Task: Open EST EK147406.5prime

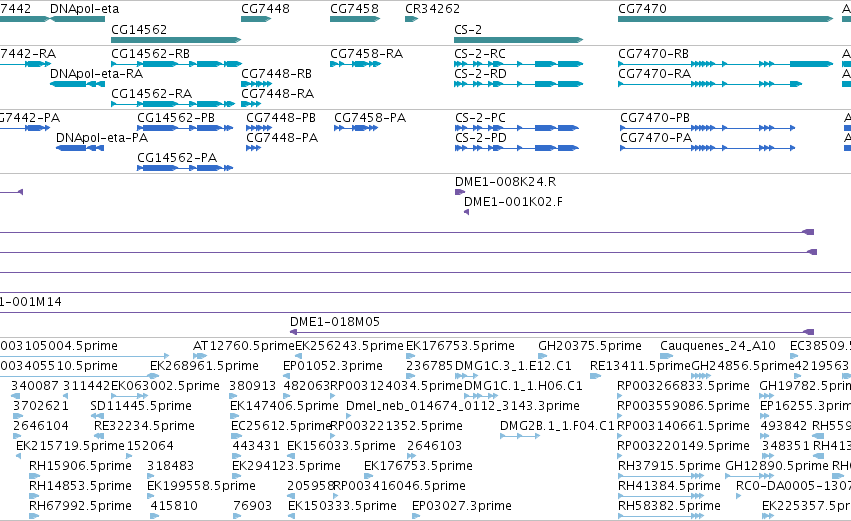Action: coord(284,406)
